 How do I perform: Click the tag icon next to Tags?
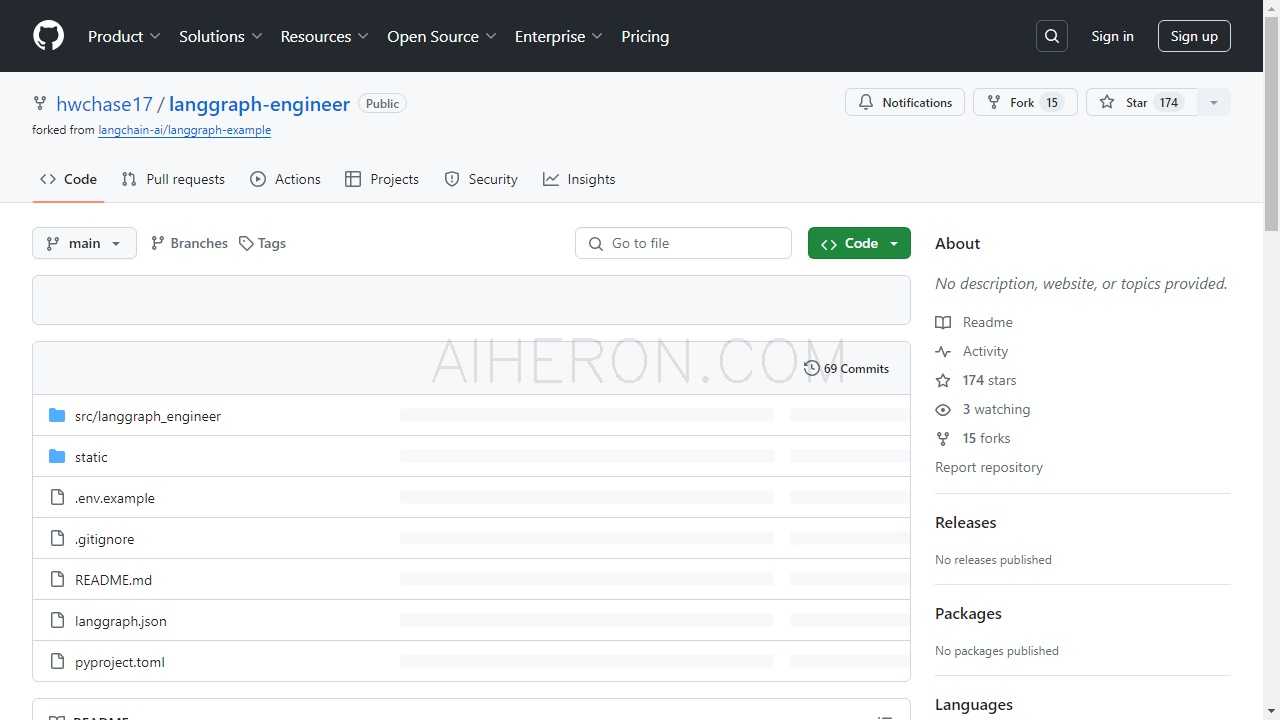246,243
